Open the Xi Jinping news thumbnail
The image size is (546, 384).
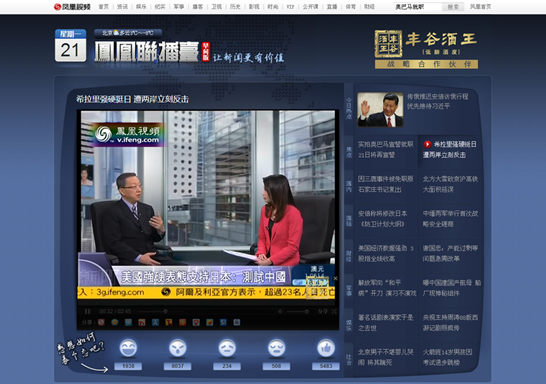tap(381, 109)
